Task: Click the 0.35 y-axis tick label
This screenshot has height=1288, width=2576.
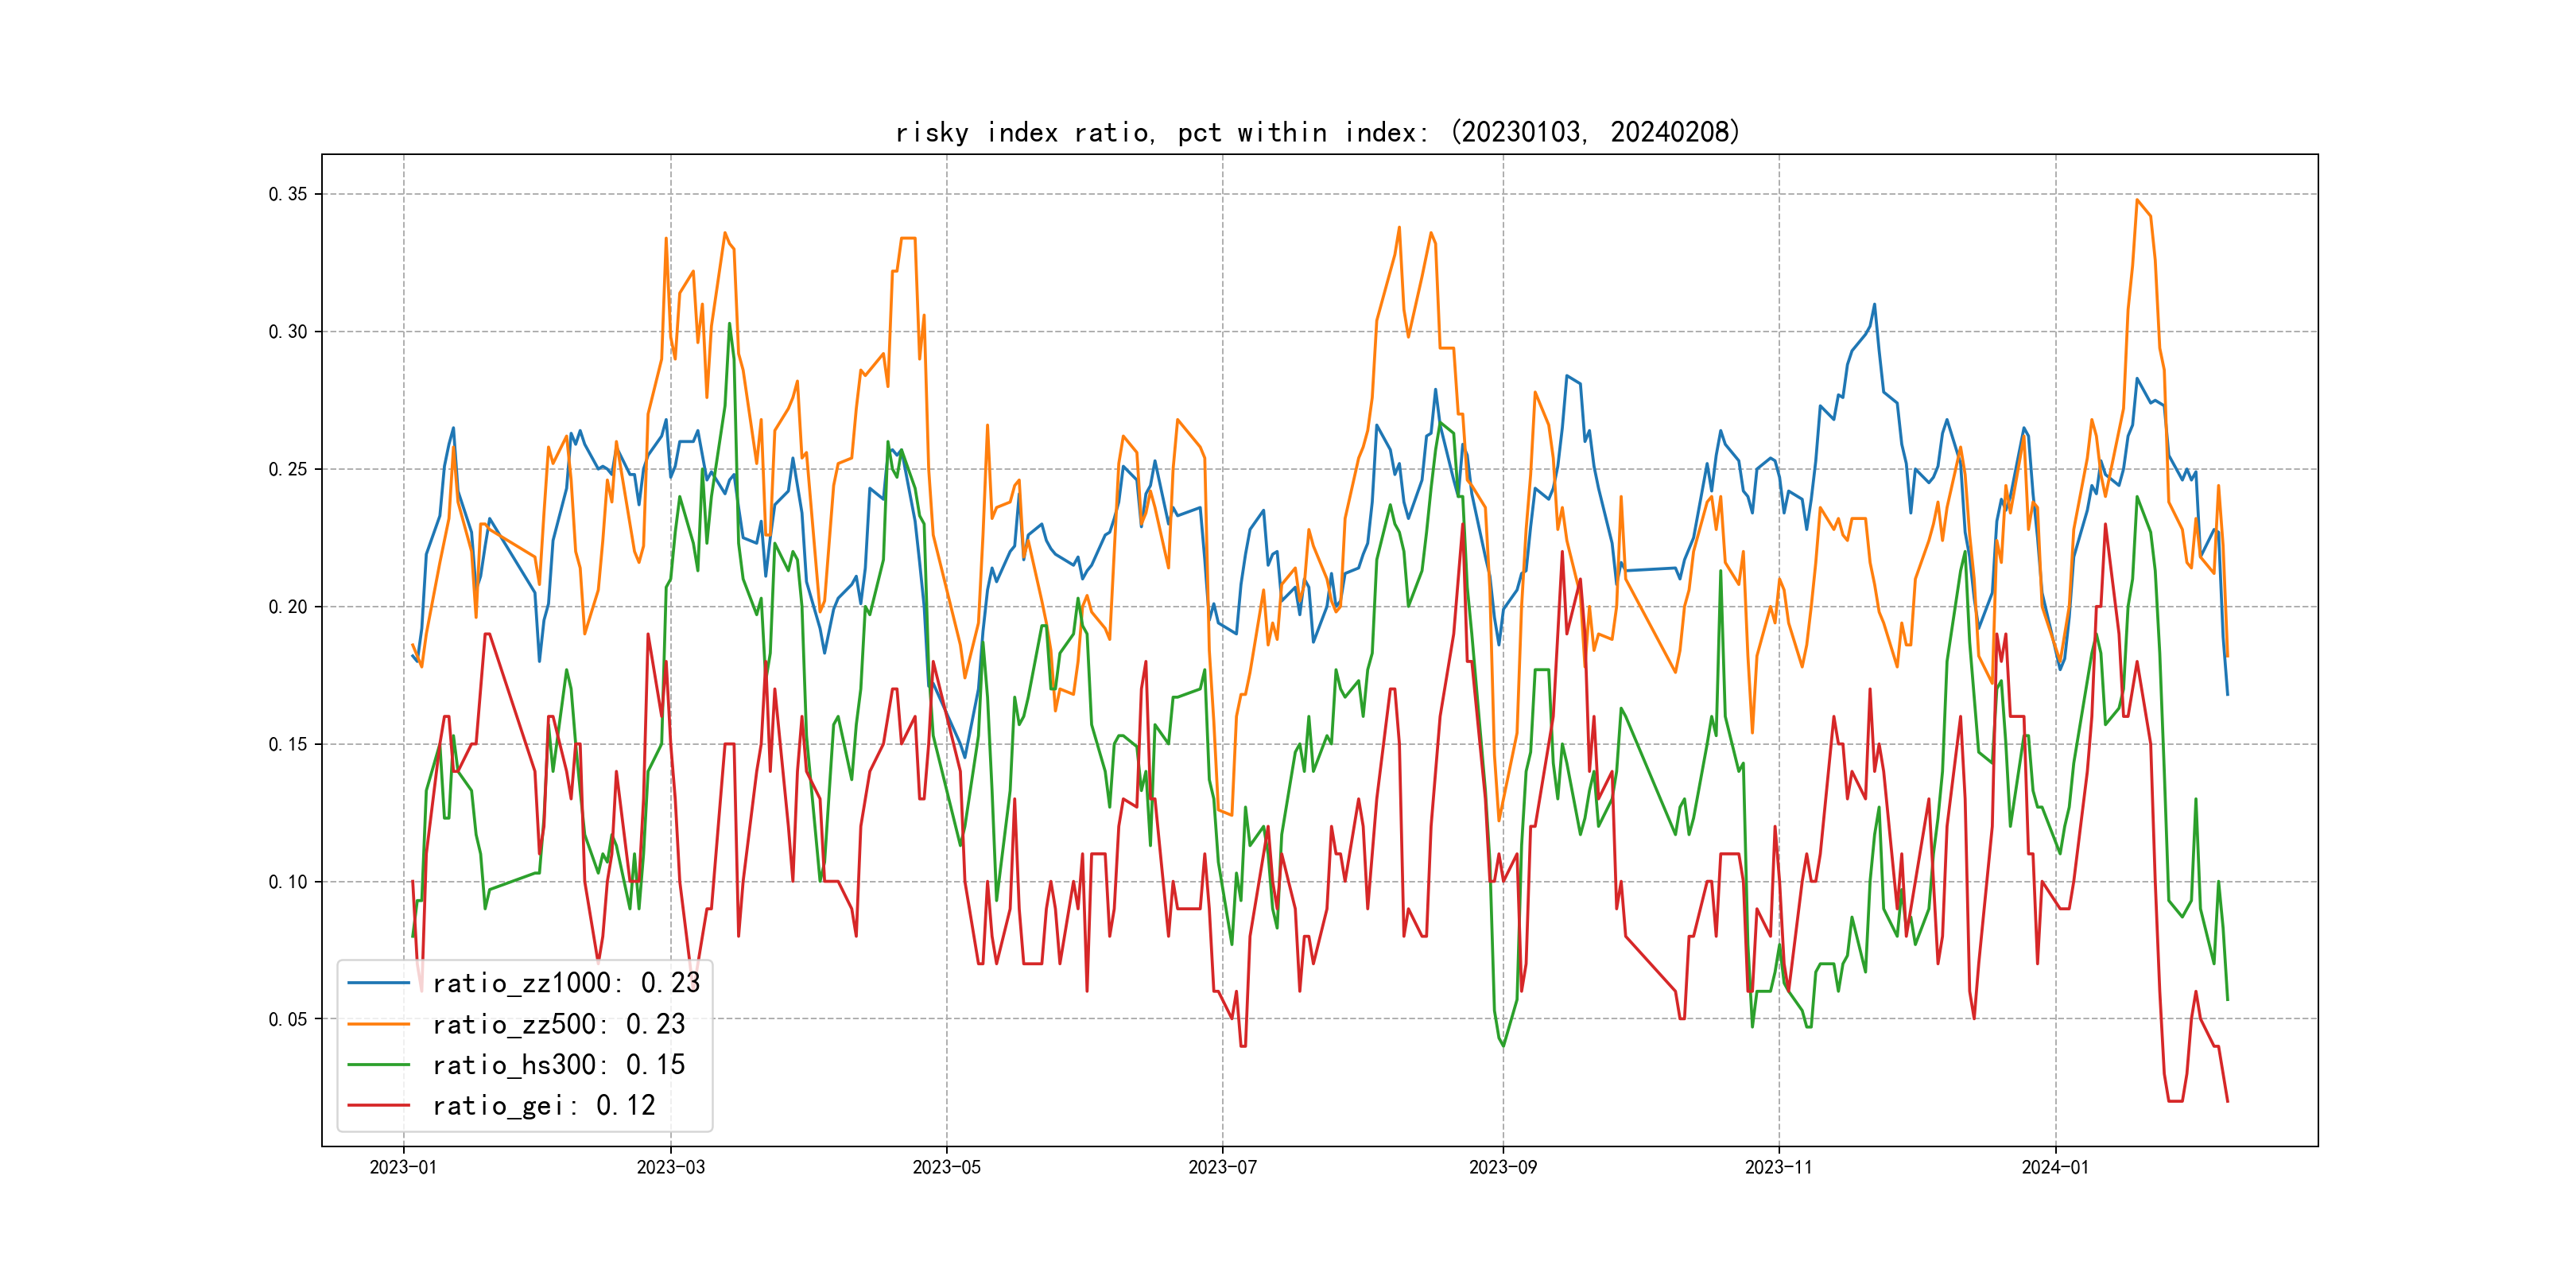Action: pyautogui.click(x=287, y=194)
